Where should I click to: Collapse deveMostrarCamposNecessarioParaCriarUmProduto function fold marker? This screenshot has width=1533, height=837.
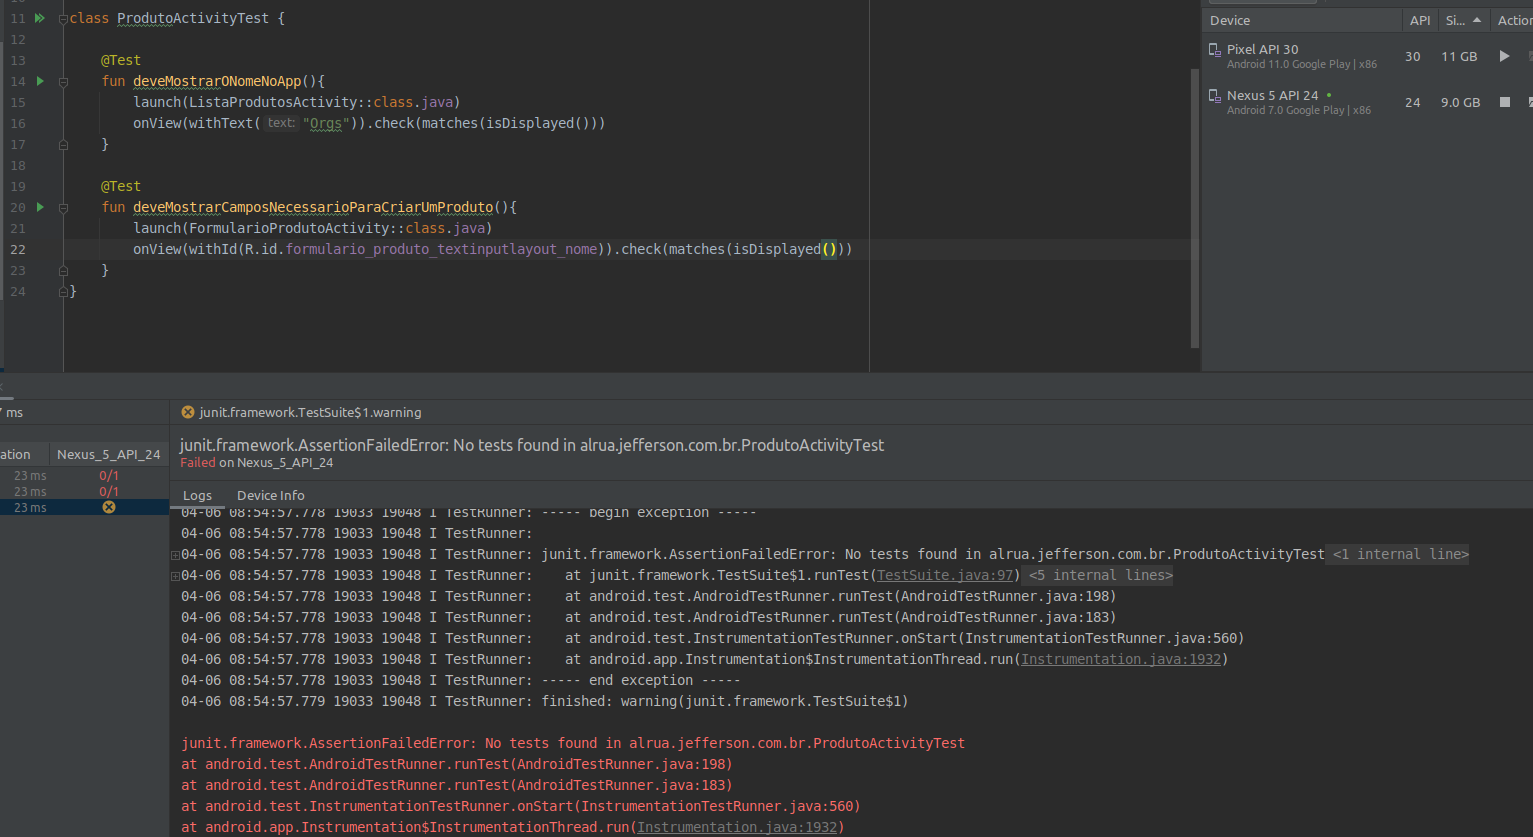63,208
